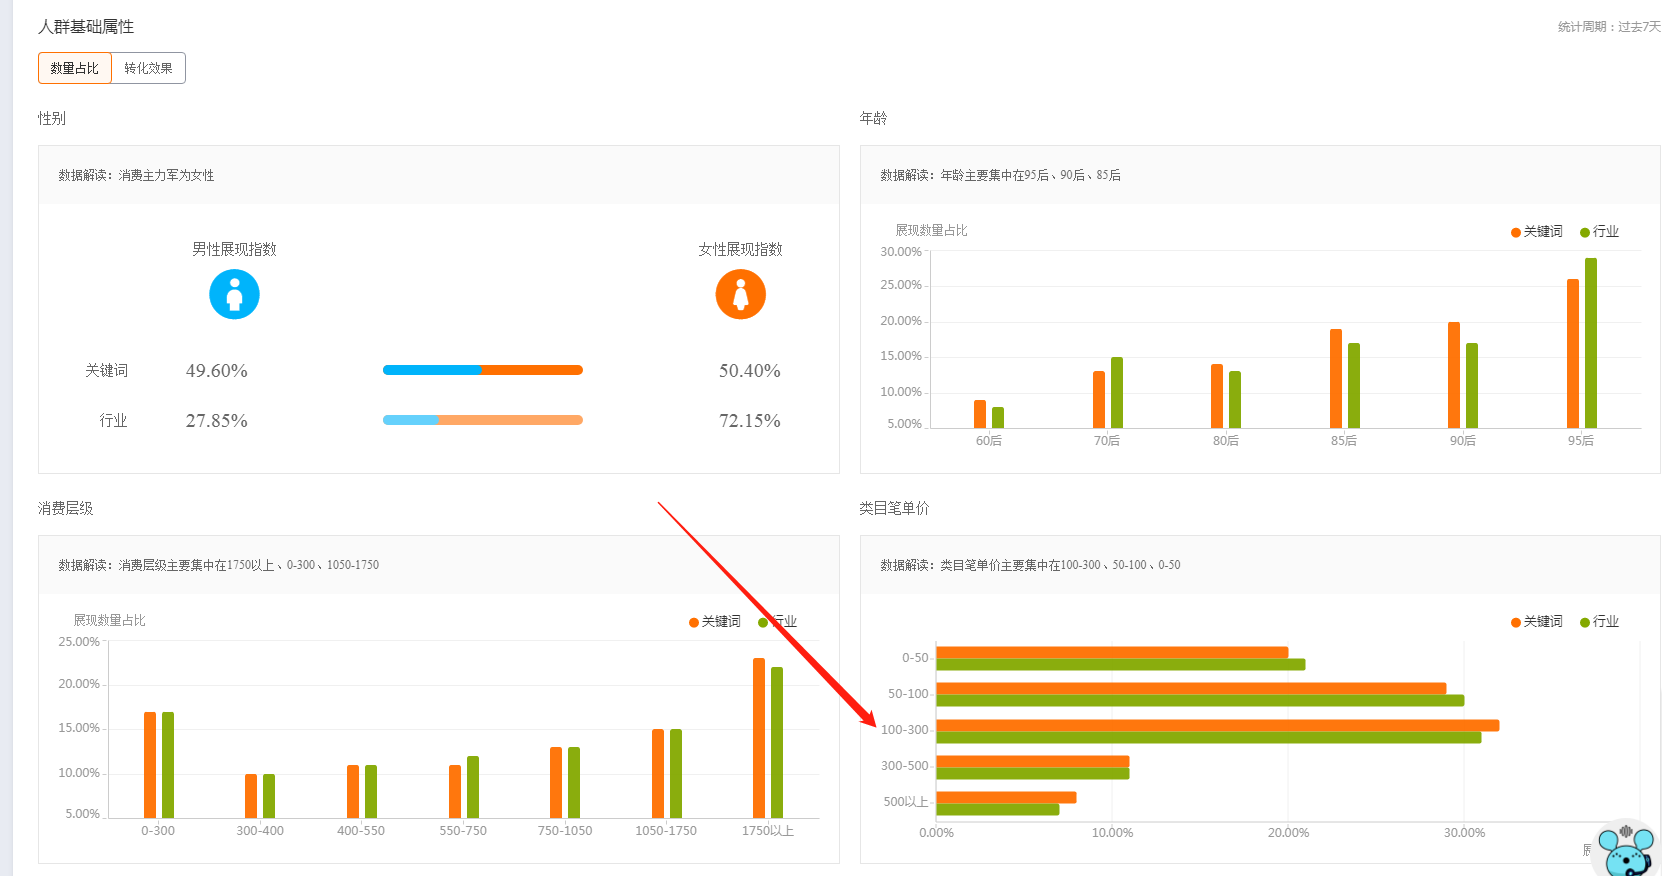Image resolution: width=1662 pixels, height=876 pixels.
Task: Click the orange female display index icon
Action: [741, 294]
